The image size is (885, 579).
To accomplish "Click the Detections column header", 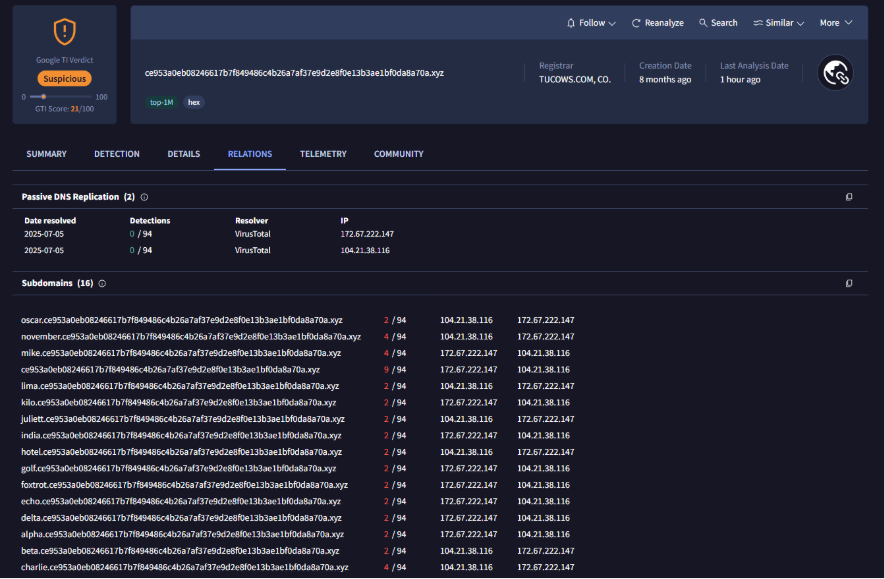I will 150,221.
